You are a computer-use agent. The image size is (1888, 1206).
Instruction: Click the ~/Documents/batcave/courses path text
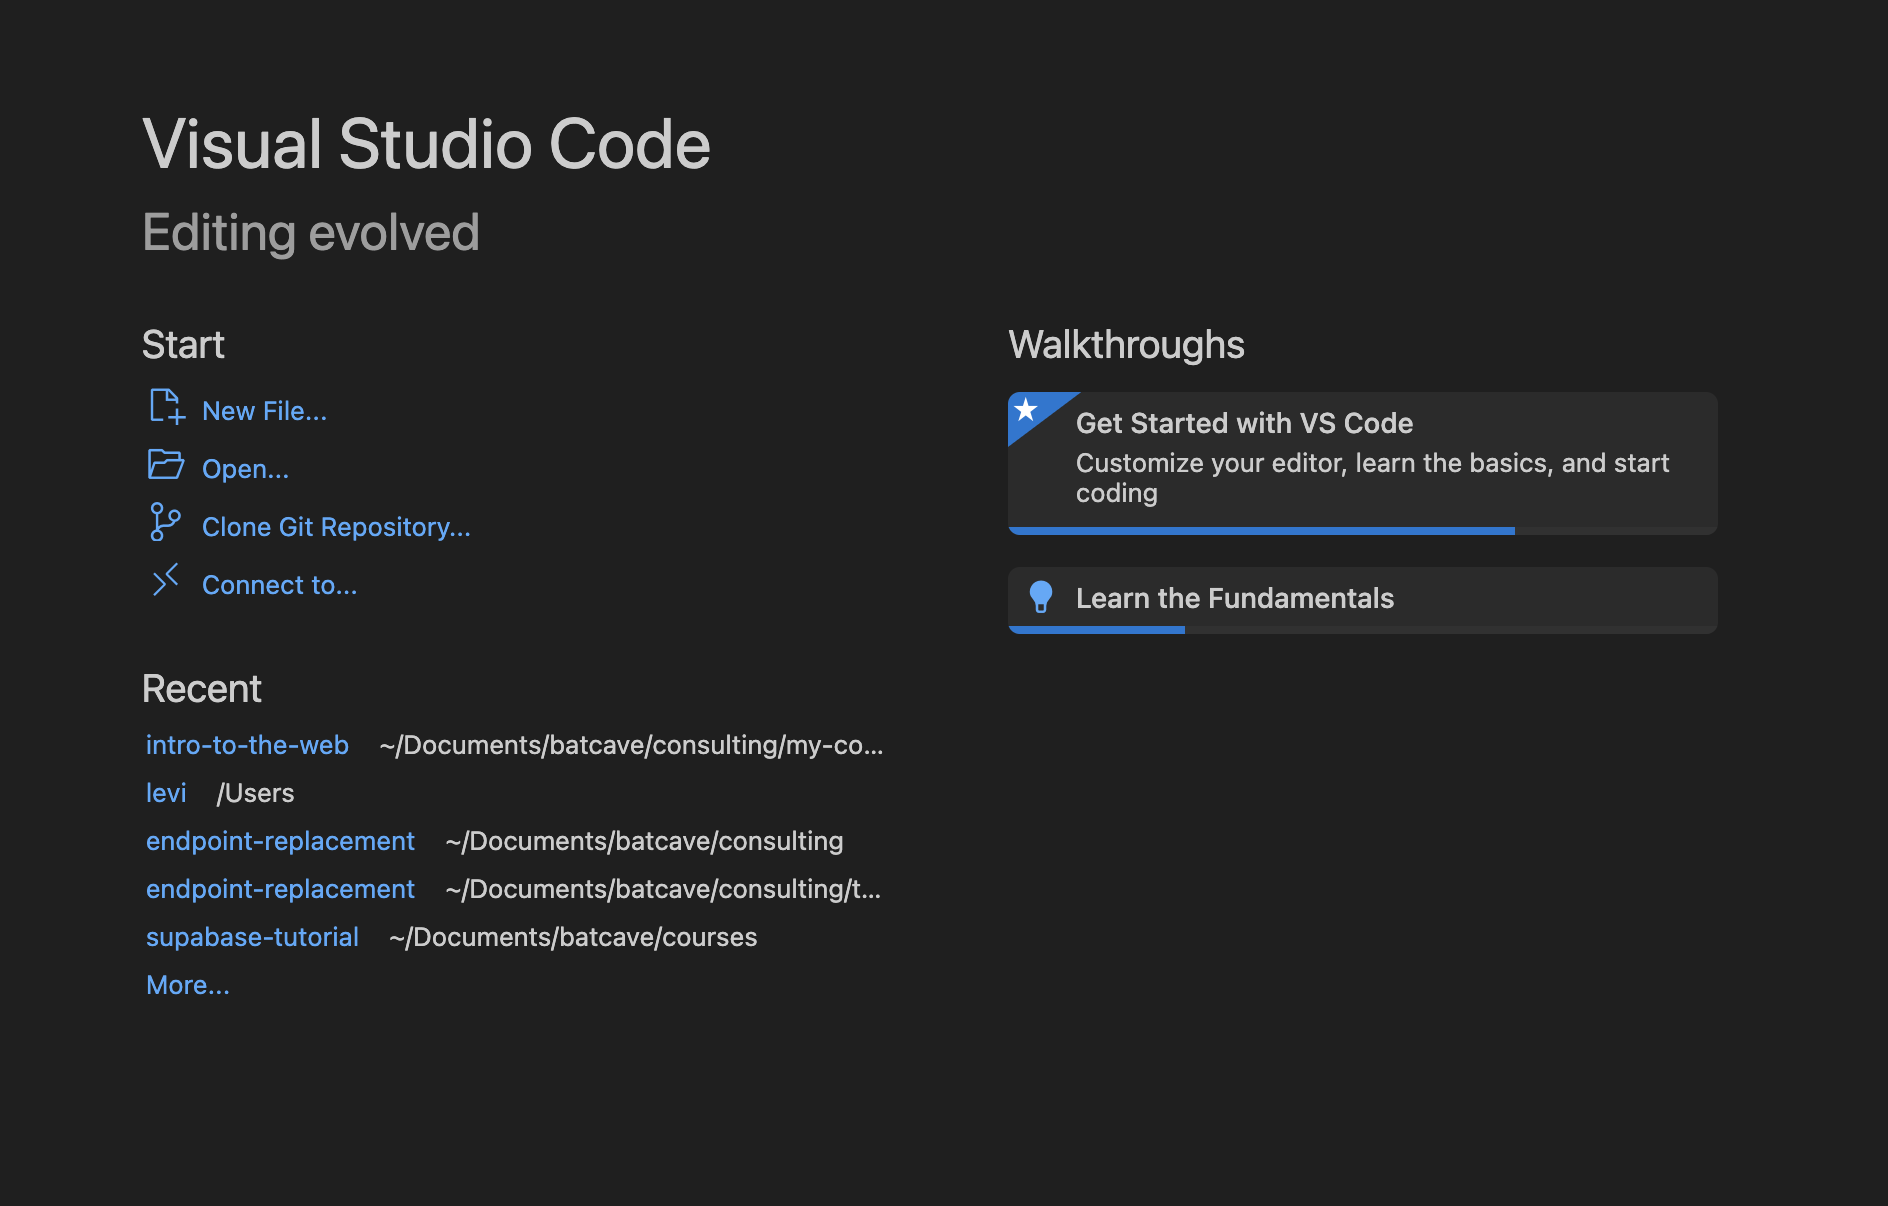pyautogui.click(x=573, y=937)
